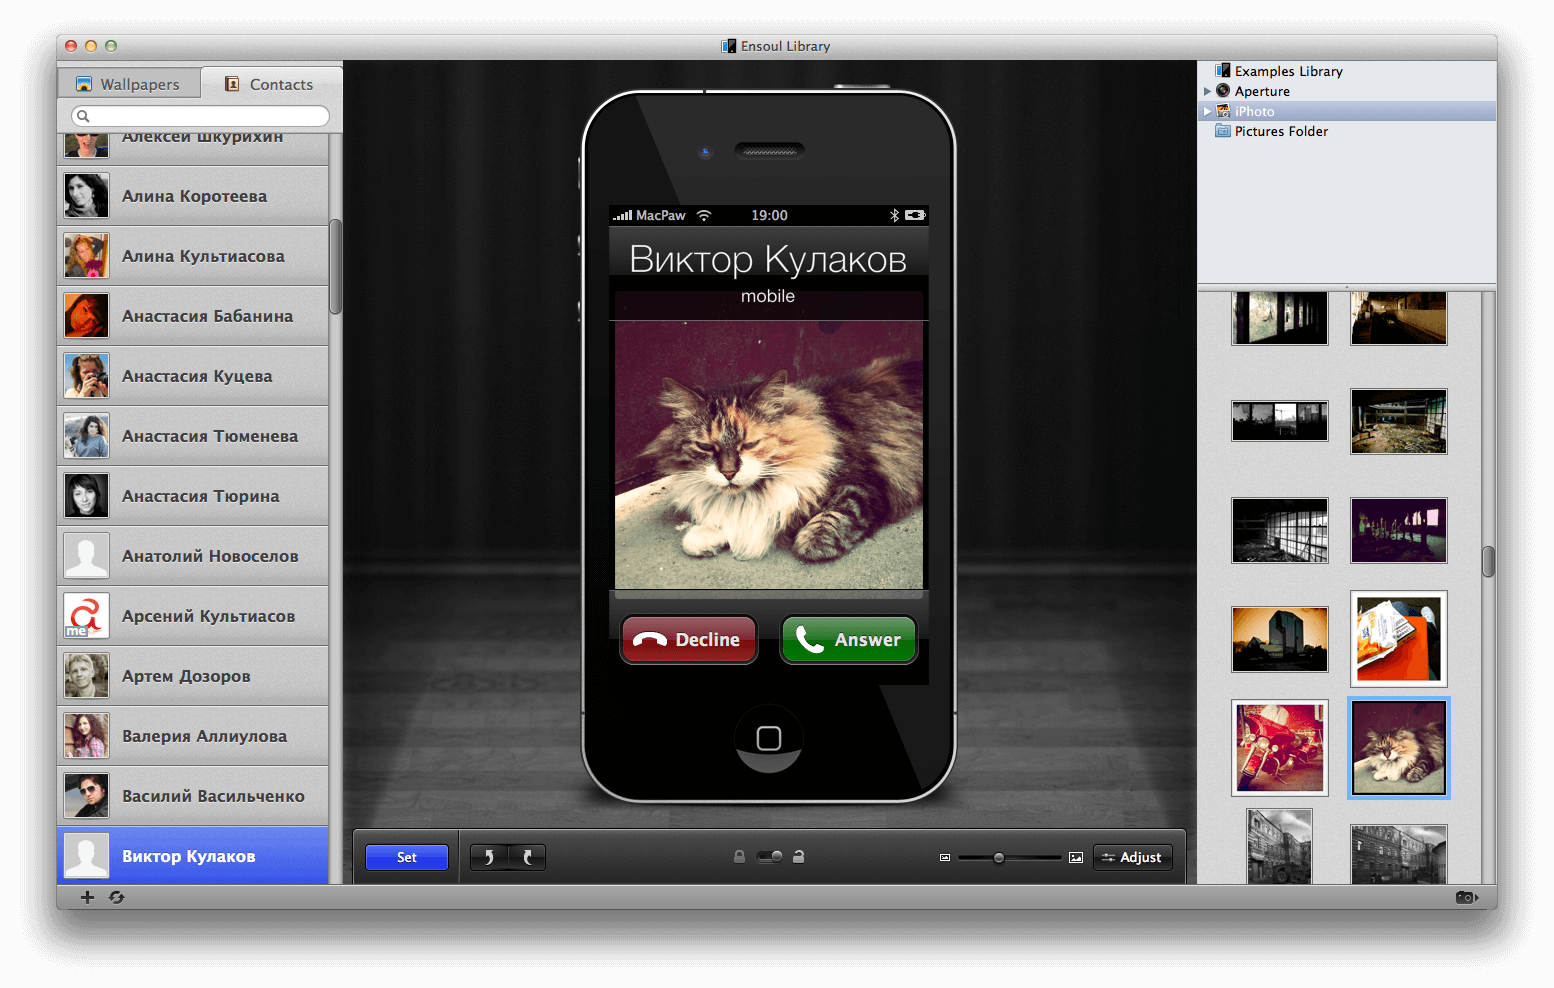Click the Wallpapers tab picture icon

point(84,84)
